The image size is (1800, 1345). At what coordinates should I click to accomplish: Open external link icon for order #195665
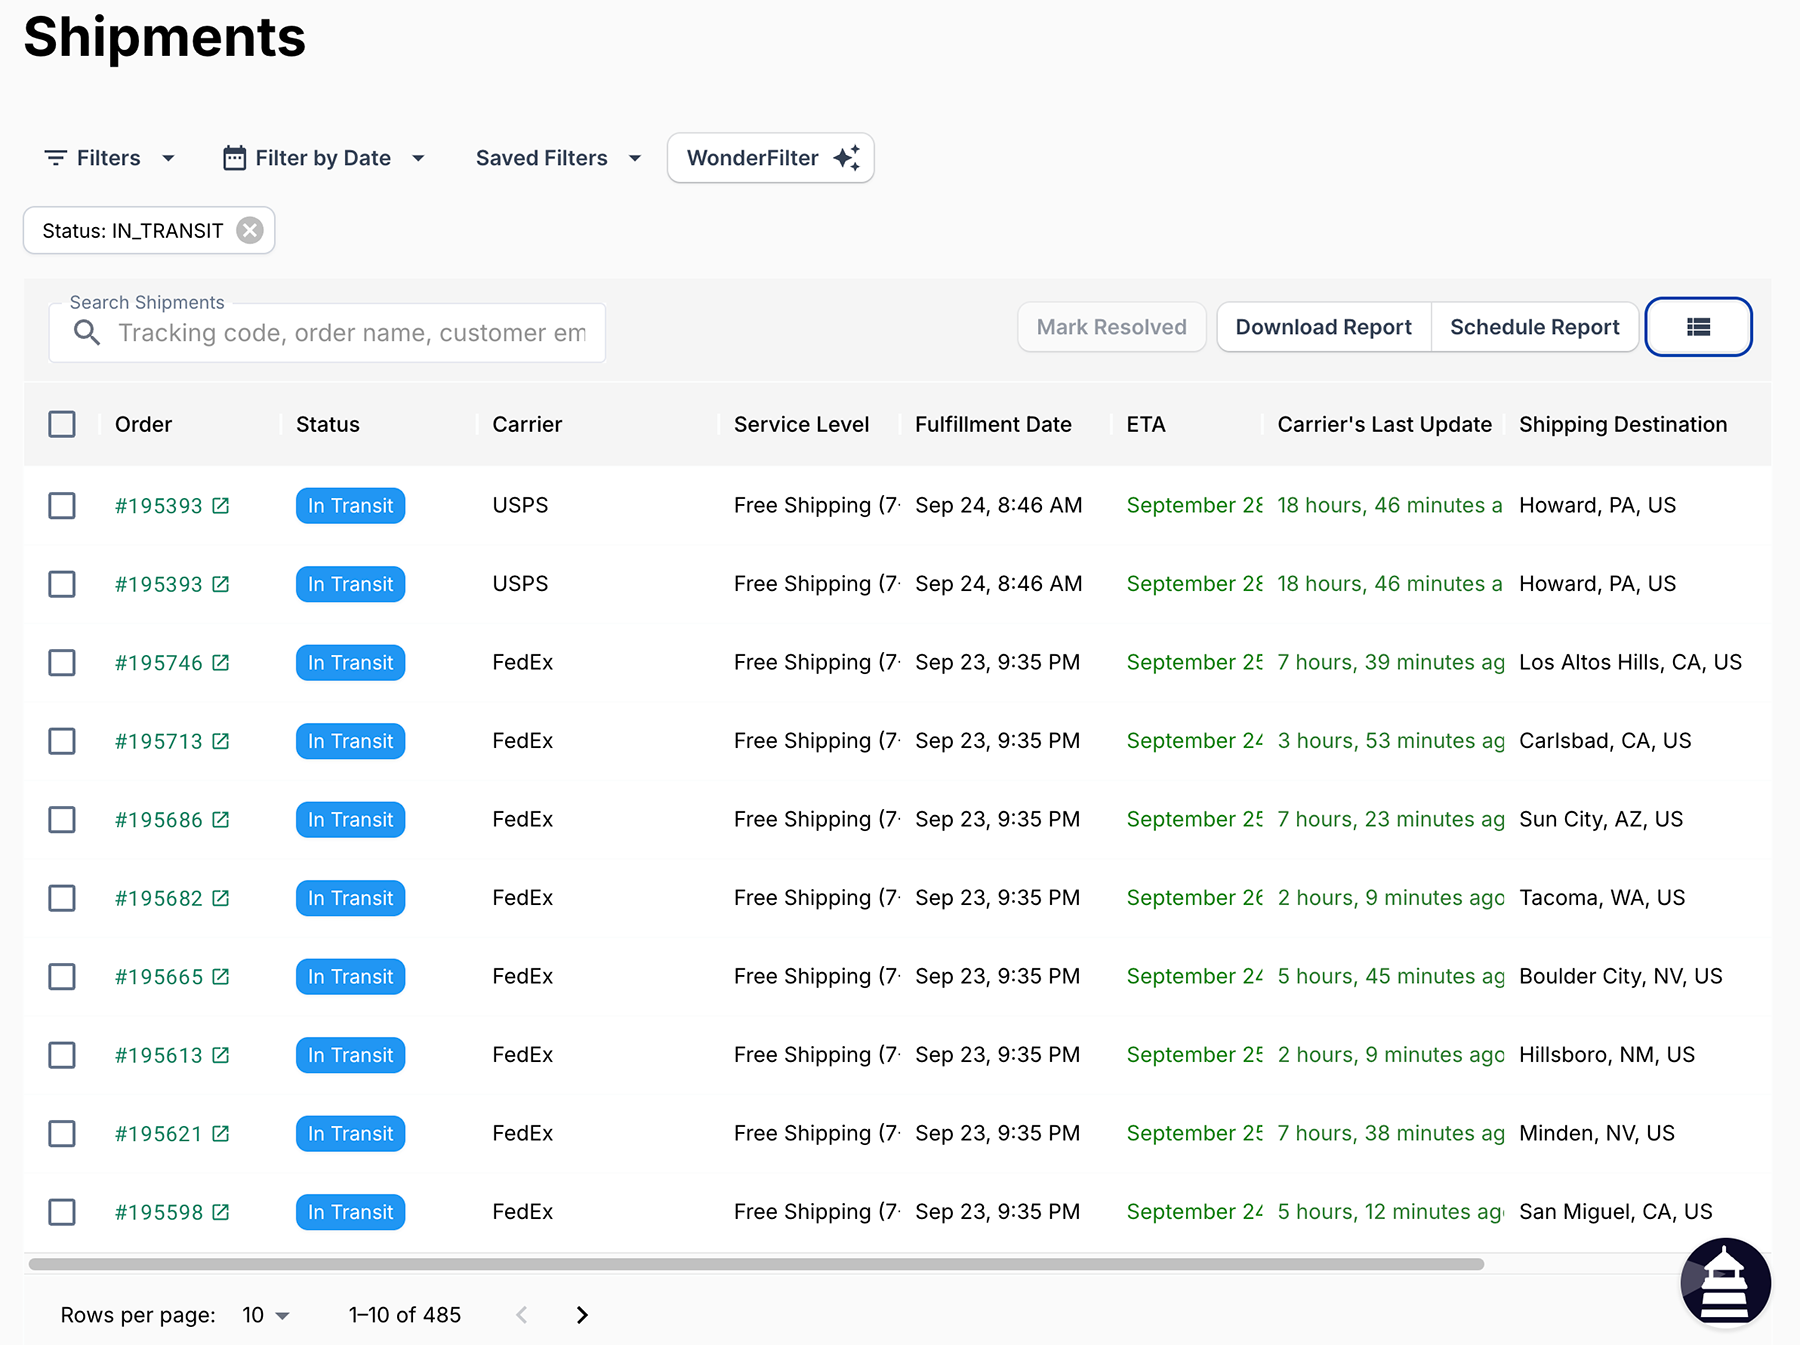221,976
